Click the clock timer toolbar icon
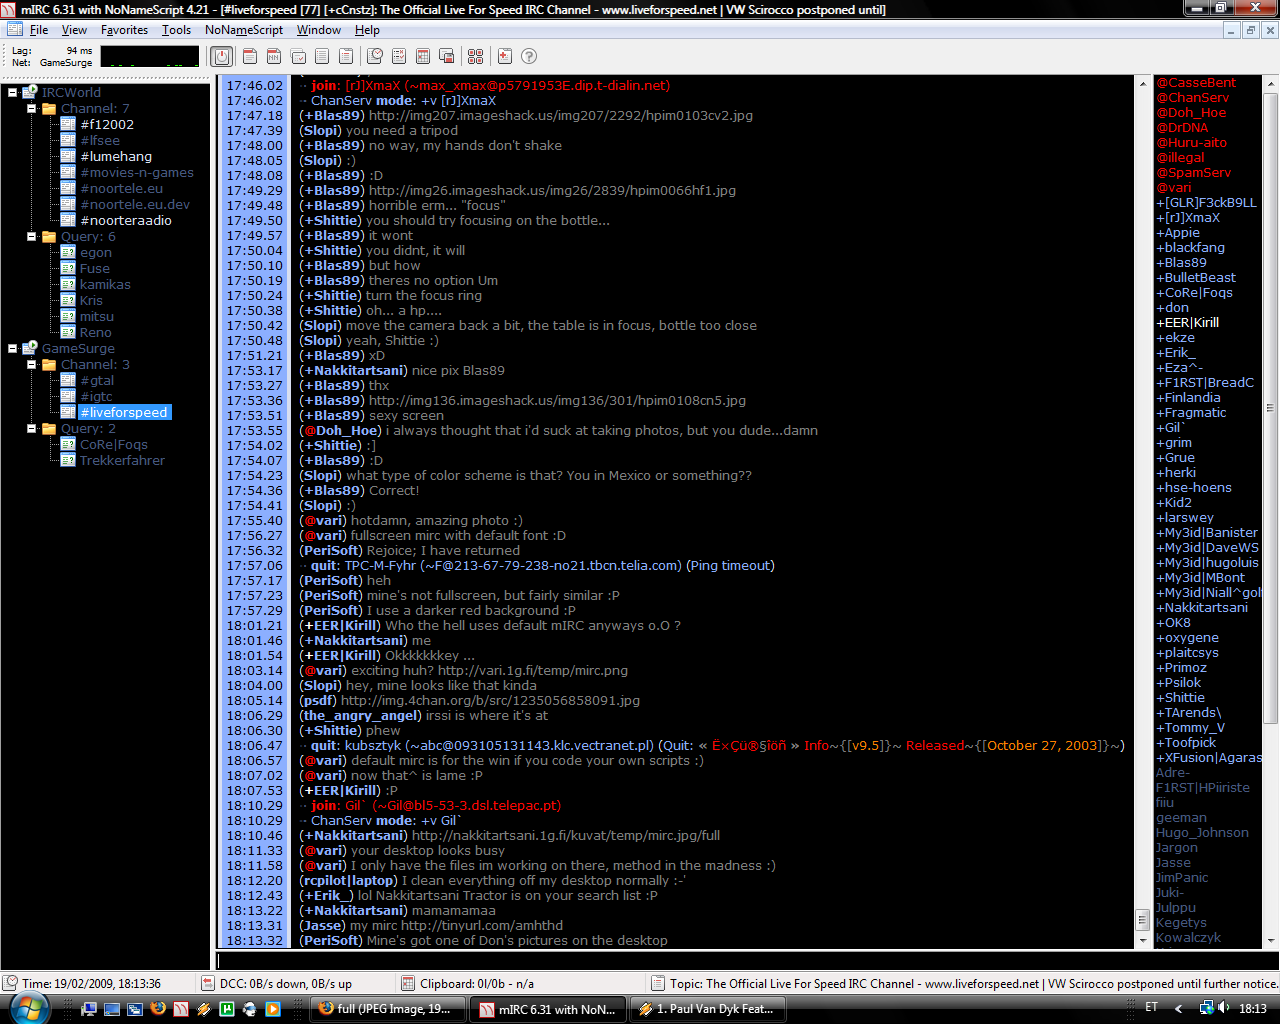 pos(375,57)
